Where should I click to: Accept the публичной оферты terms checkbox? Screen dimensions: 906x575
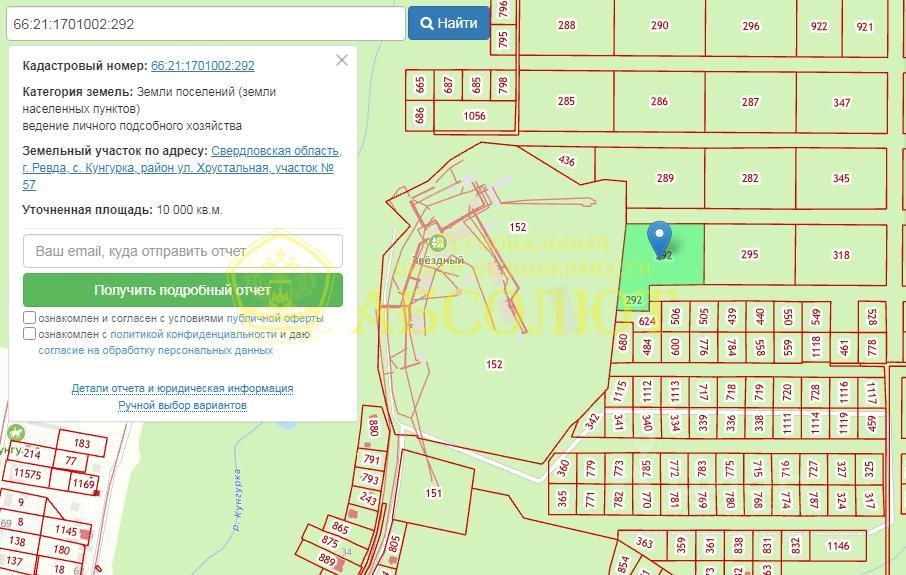point(29,318)
